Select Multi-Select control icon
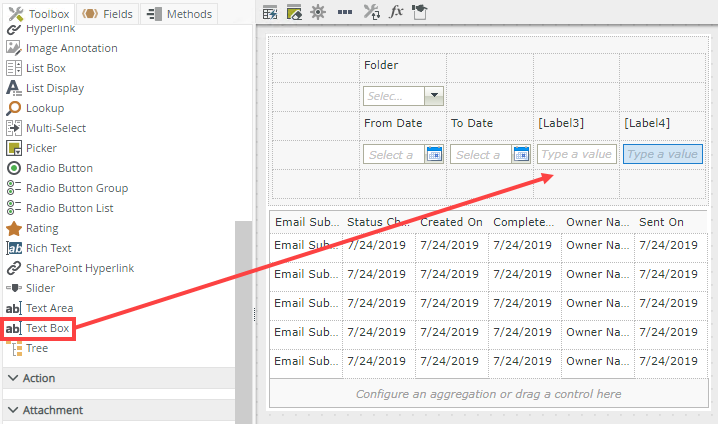This screenshot has height=424, width=718. click(x=14, y=128)
